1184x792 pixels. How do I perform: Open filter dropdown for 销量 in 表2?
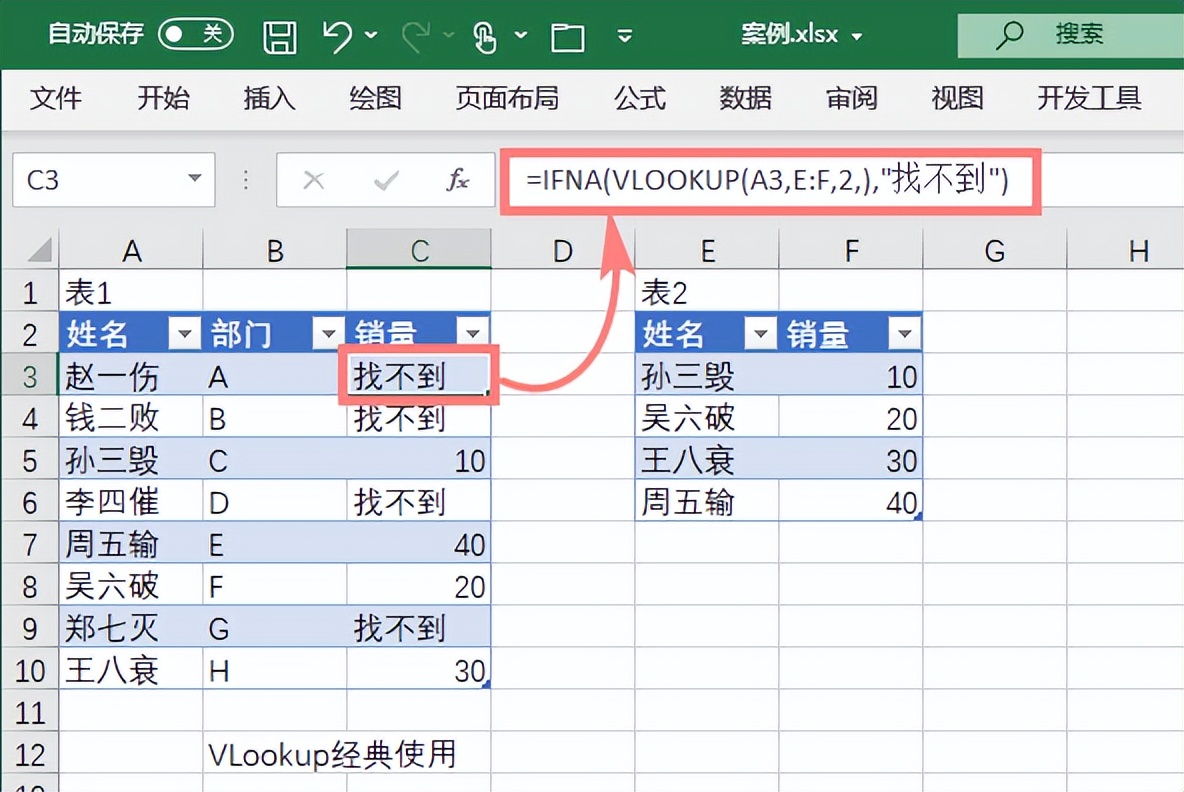tap(904, 333)
